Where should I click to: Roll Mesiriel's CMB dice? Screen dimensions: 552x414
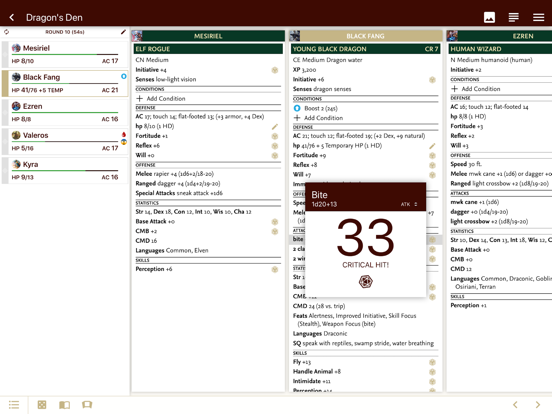275,231
